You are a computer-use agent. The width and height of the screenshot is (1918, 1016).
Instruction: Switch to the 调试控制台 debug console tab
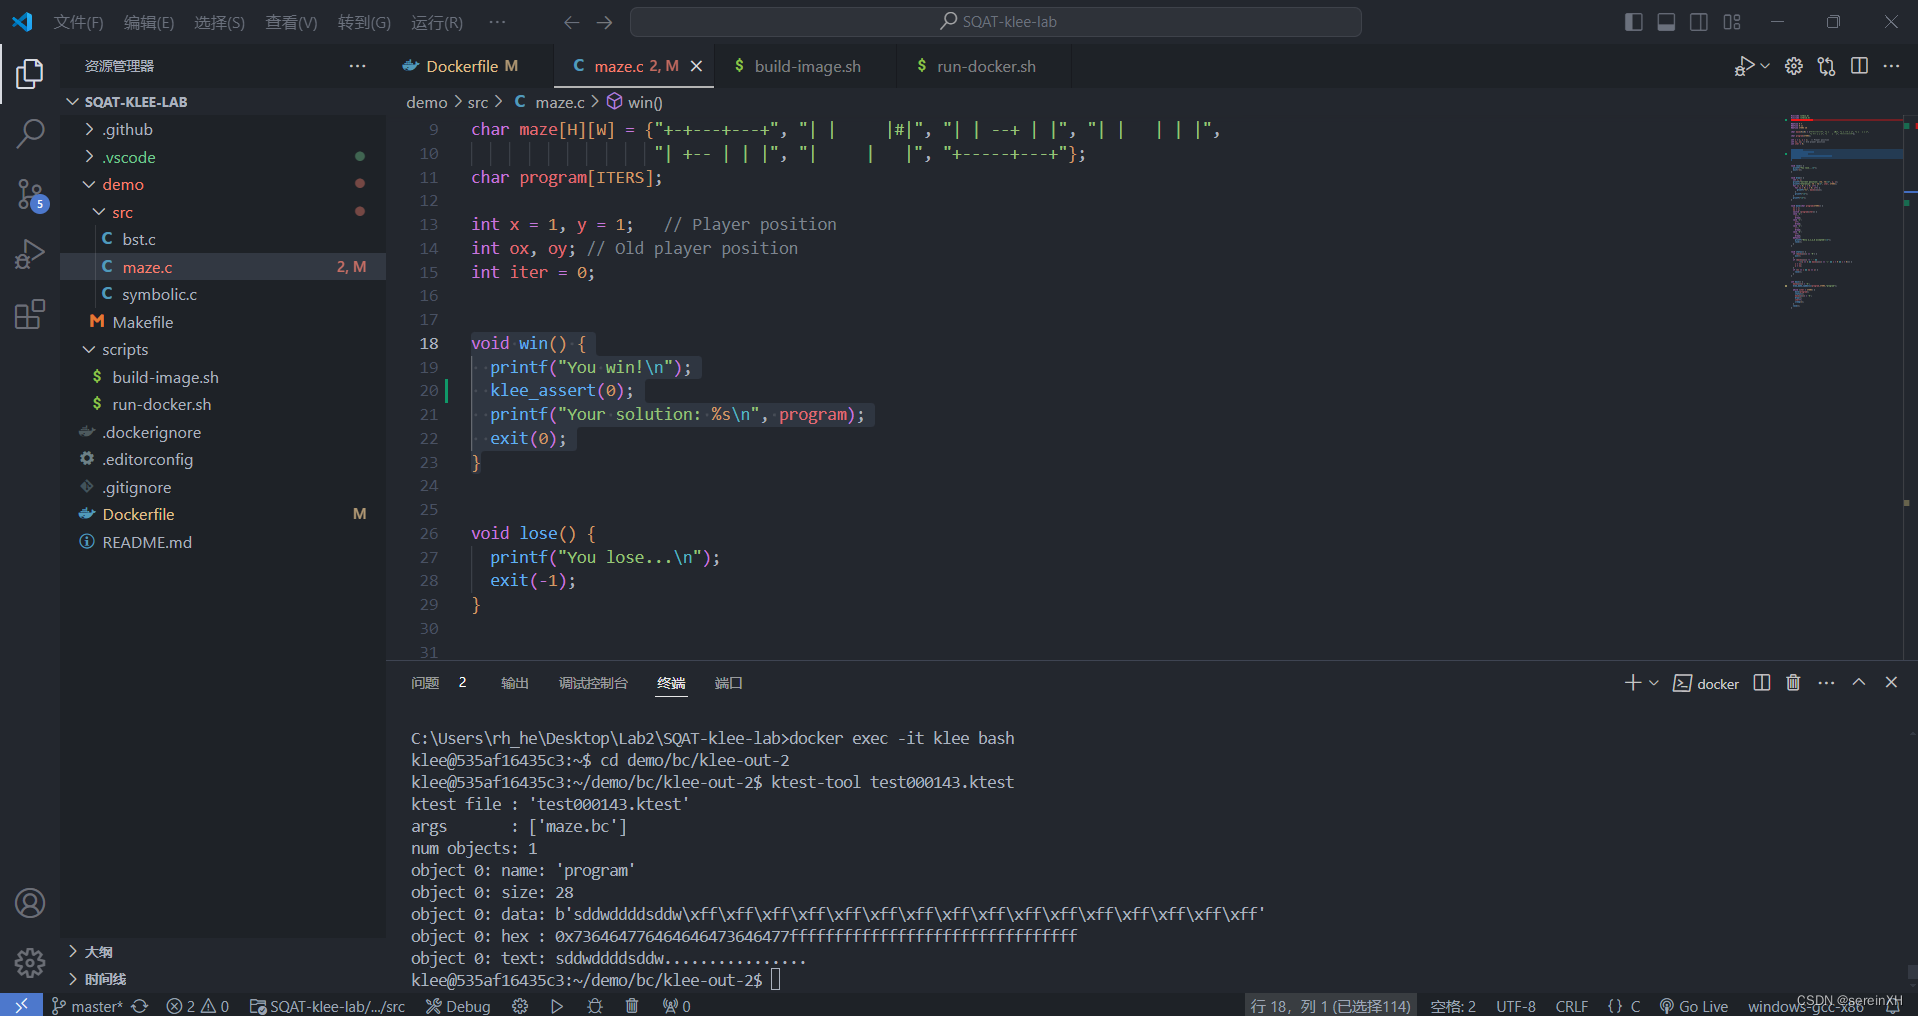pos(593,683)
